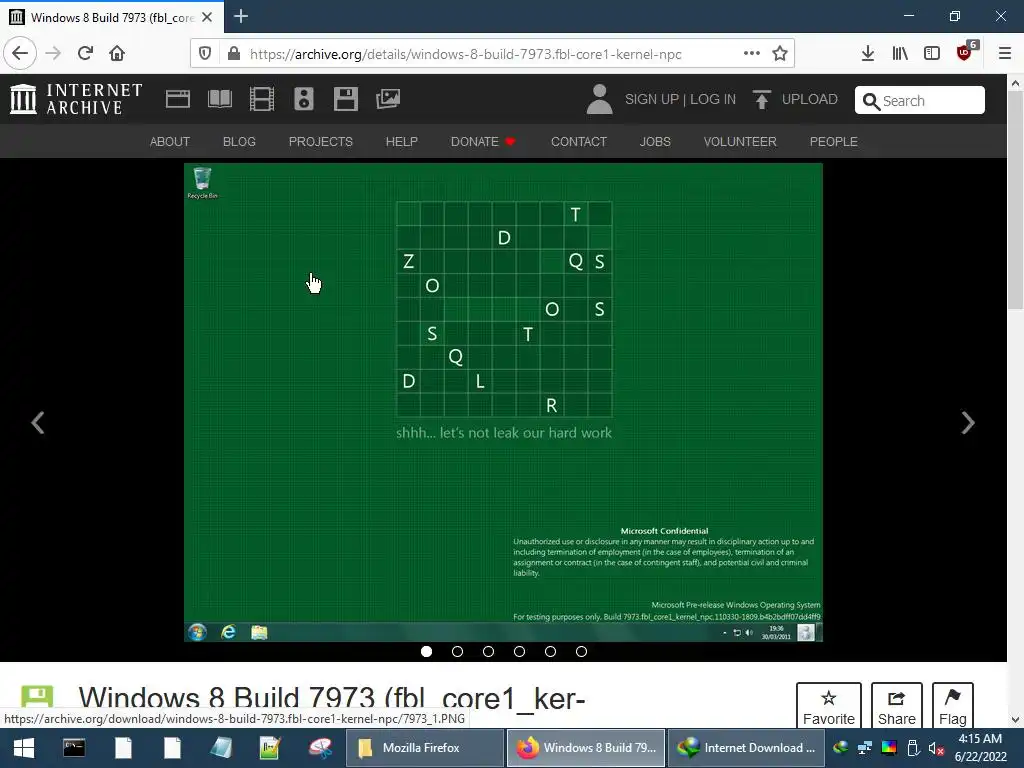The image size is (1024, 768).
Task: Click the browser address bar URL
Action: [x=466, y=54]
